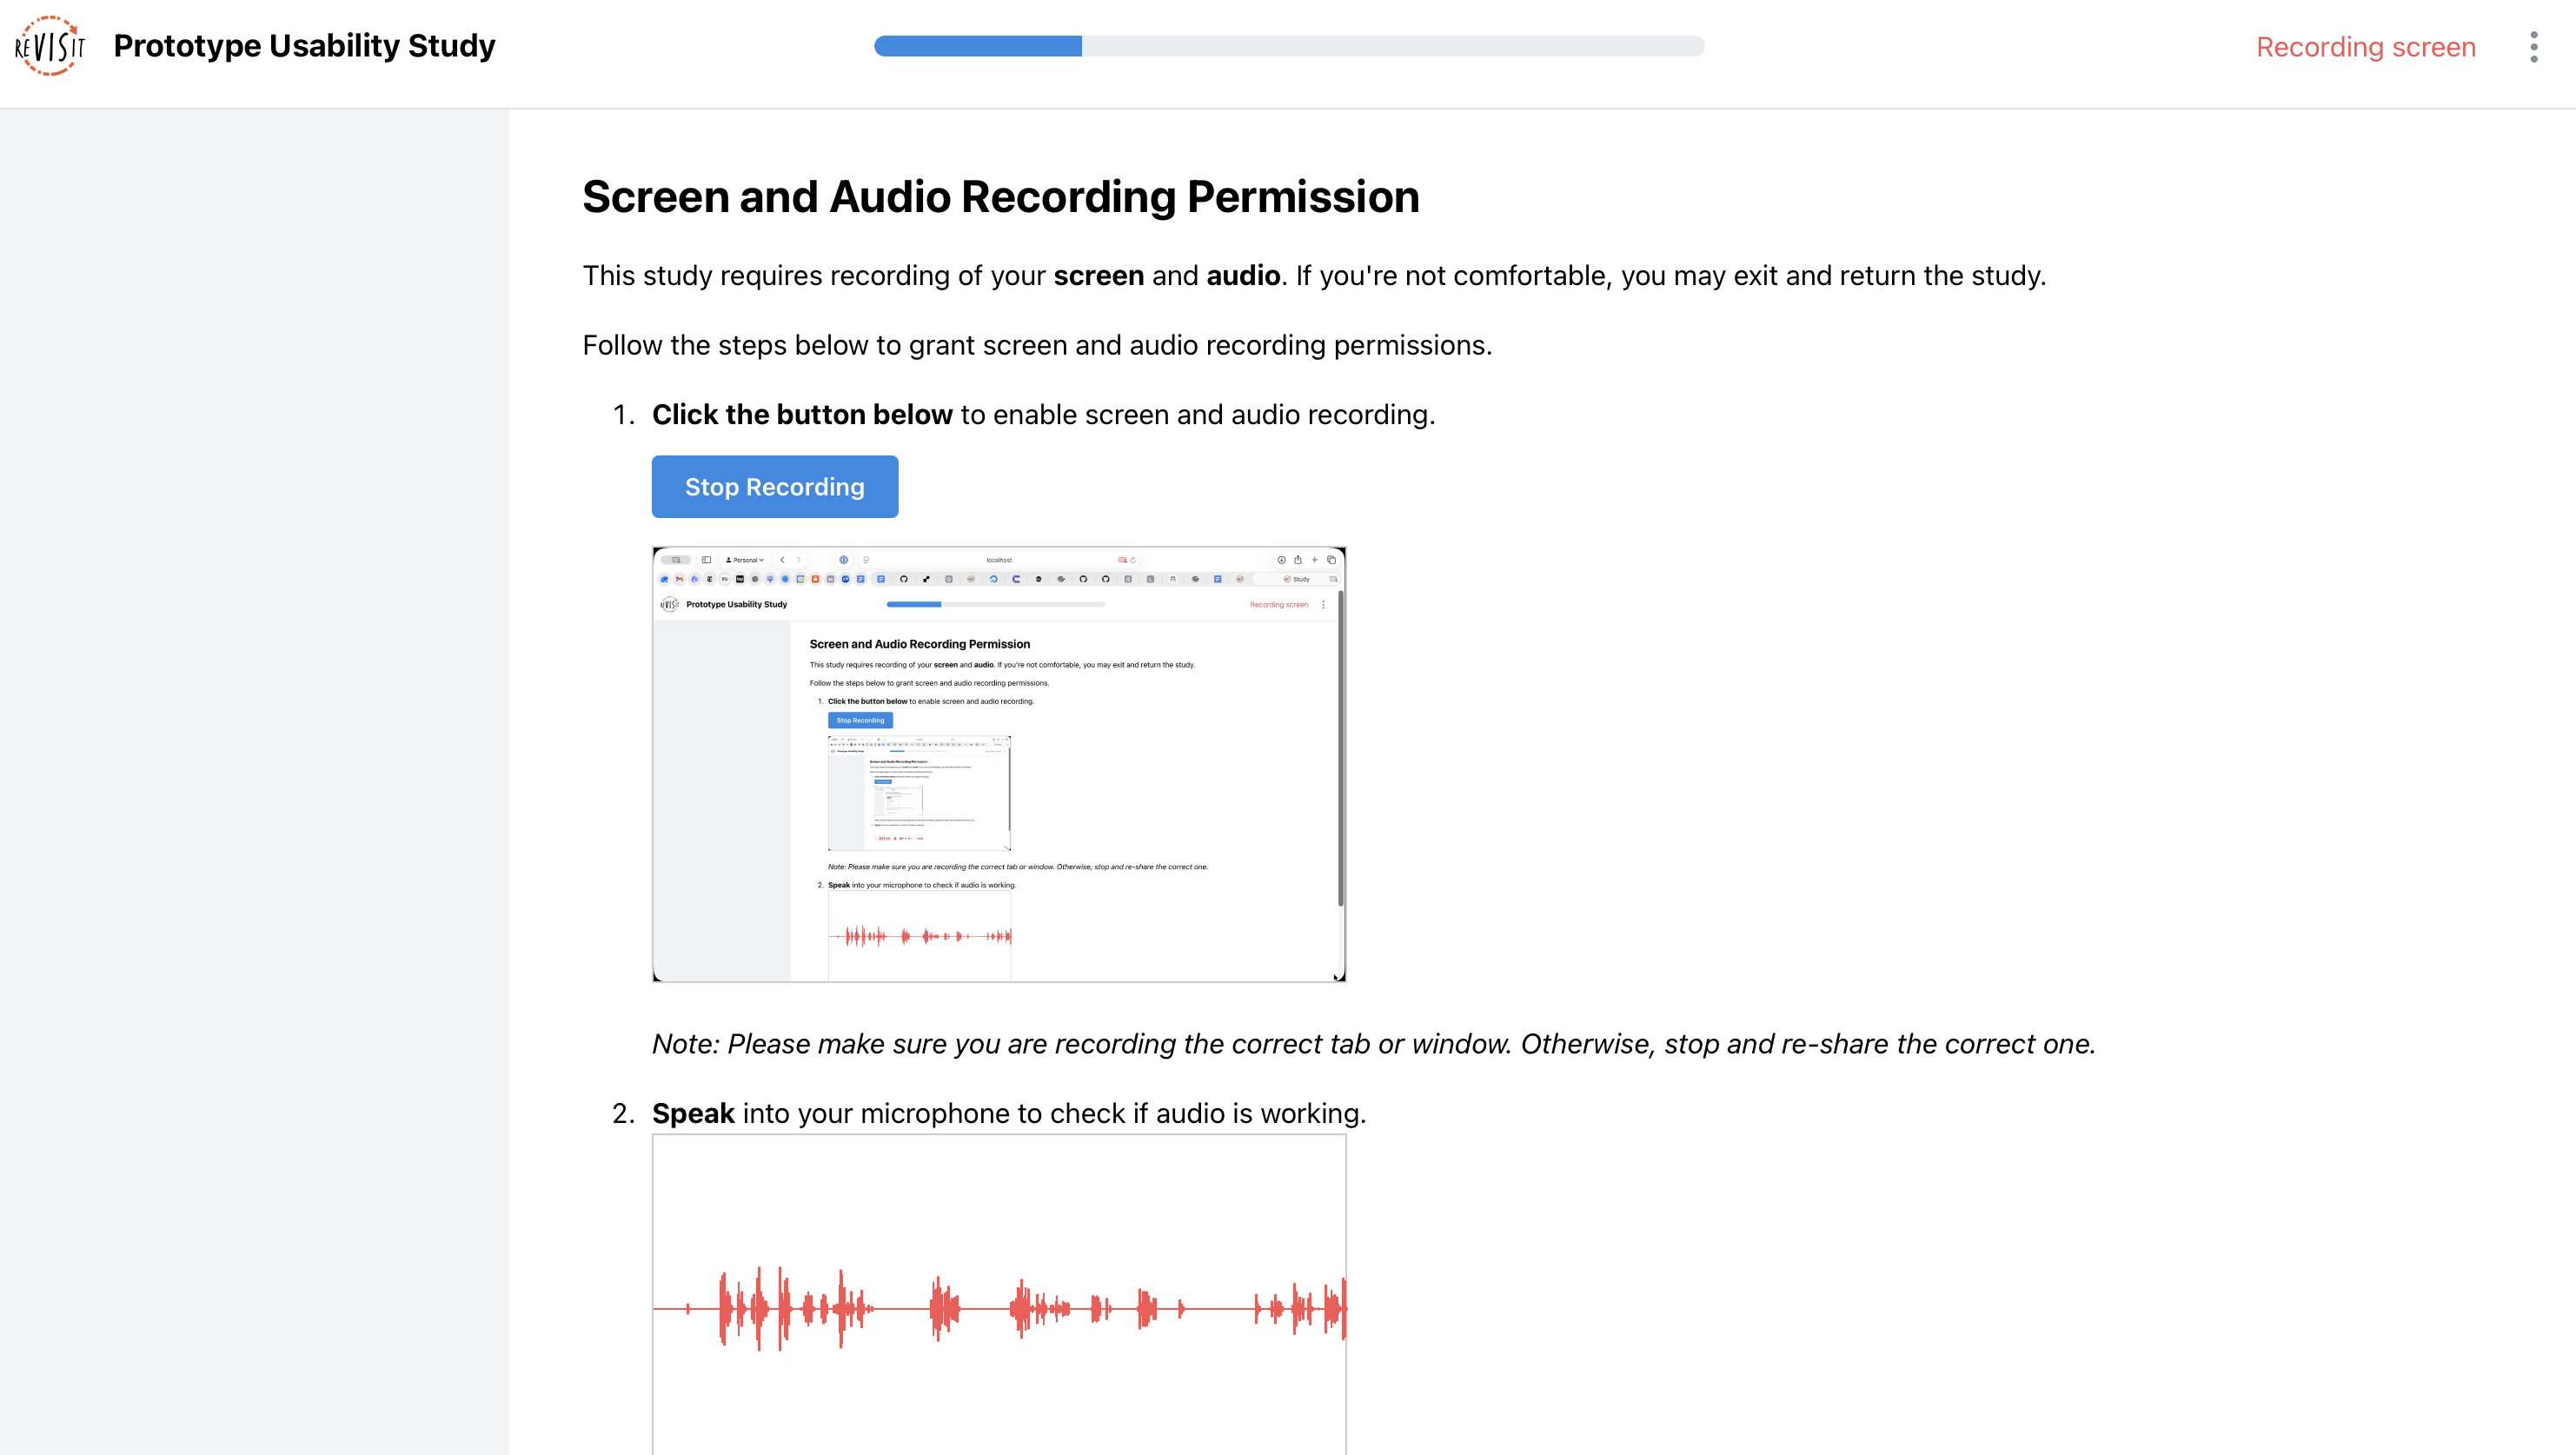Click Stop Recording inside the embedded screenshot
The height and width of the screenshot is (1455, 2576).
[x=862, y=720]
